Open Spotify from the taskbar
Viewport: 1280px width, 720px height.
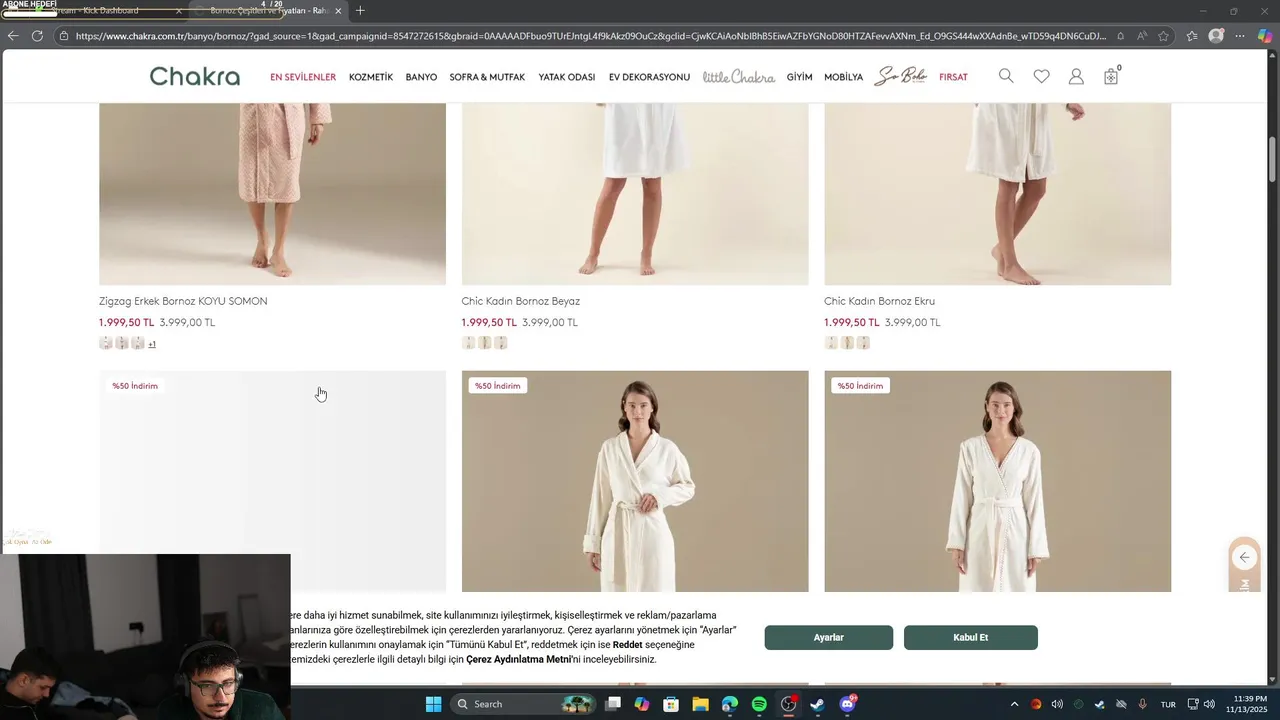tap(759, 704)
